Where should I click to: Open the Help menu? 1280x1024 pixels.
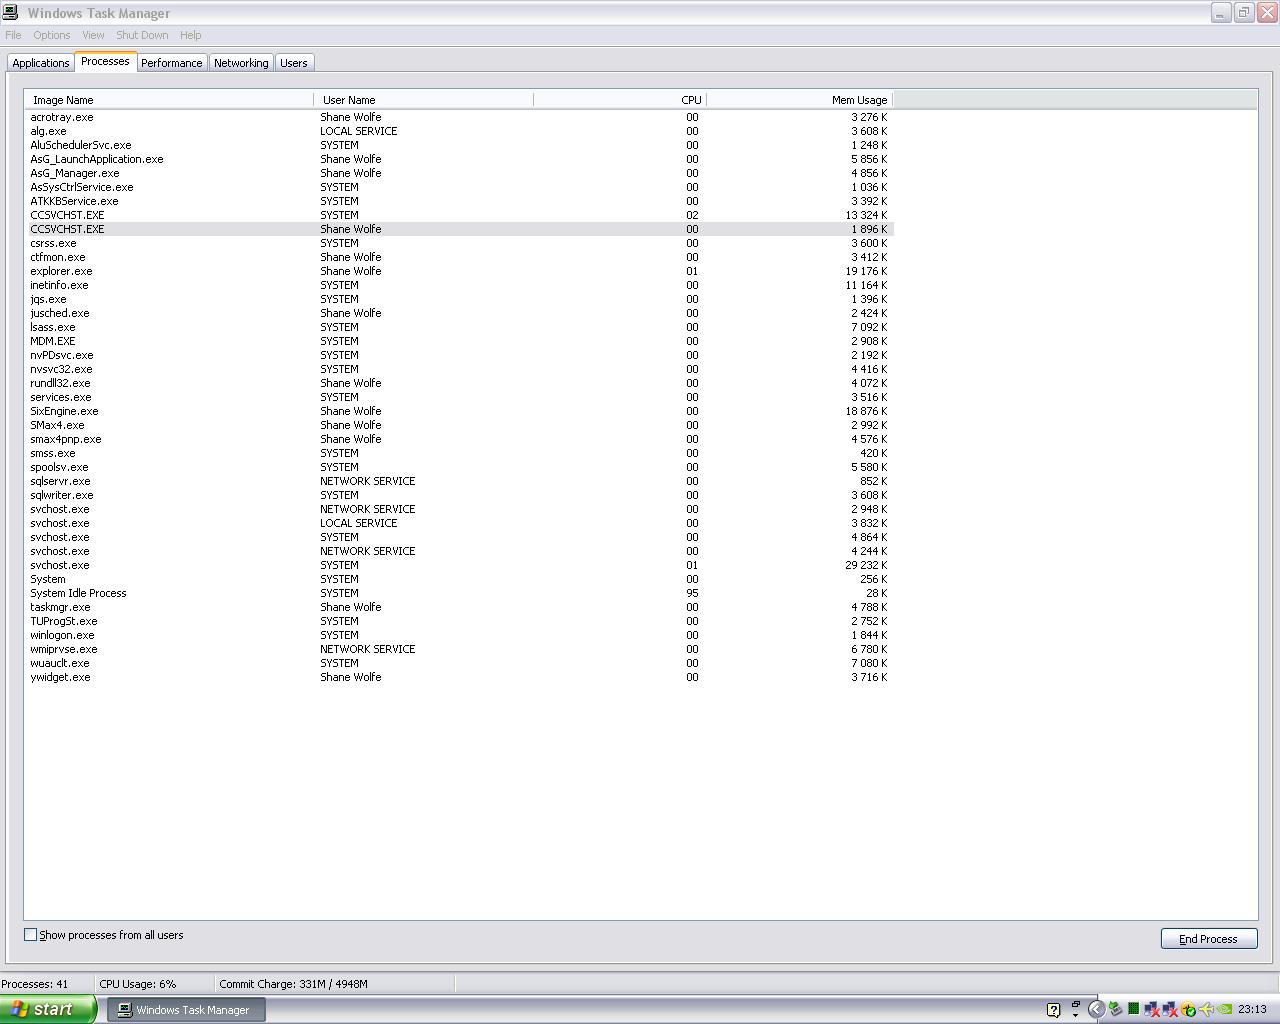coord(190,35)
